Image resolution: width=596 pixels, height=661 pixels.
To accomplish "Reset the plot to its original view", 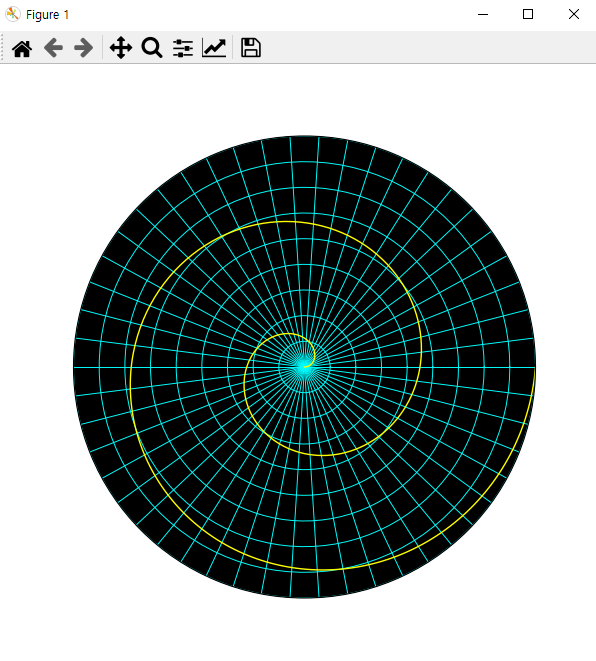I will (22, 48).
